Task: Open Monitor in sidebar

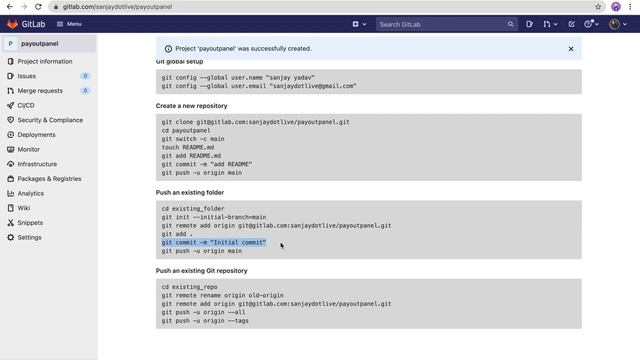Action: tap(29, 149)
